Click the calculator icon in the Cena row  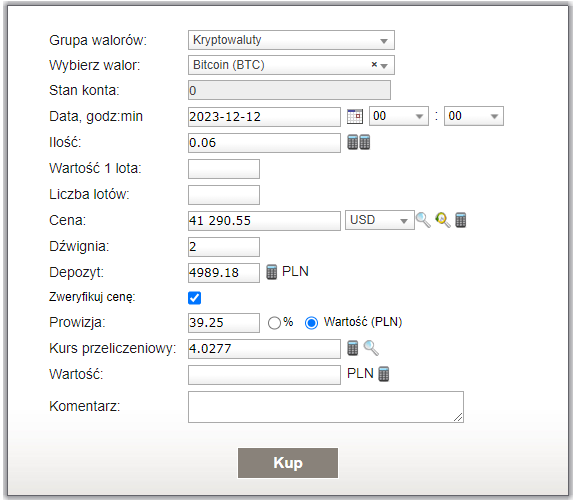461,220
